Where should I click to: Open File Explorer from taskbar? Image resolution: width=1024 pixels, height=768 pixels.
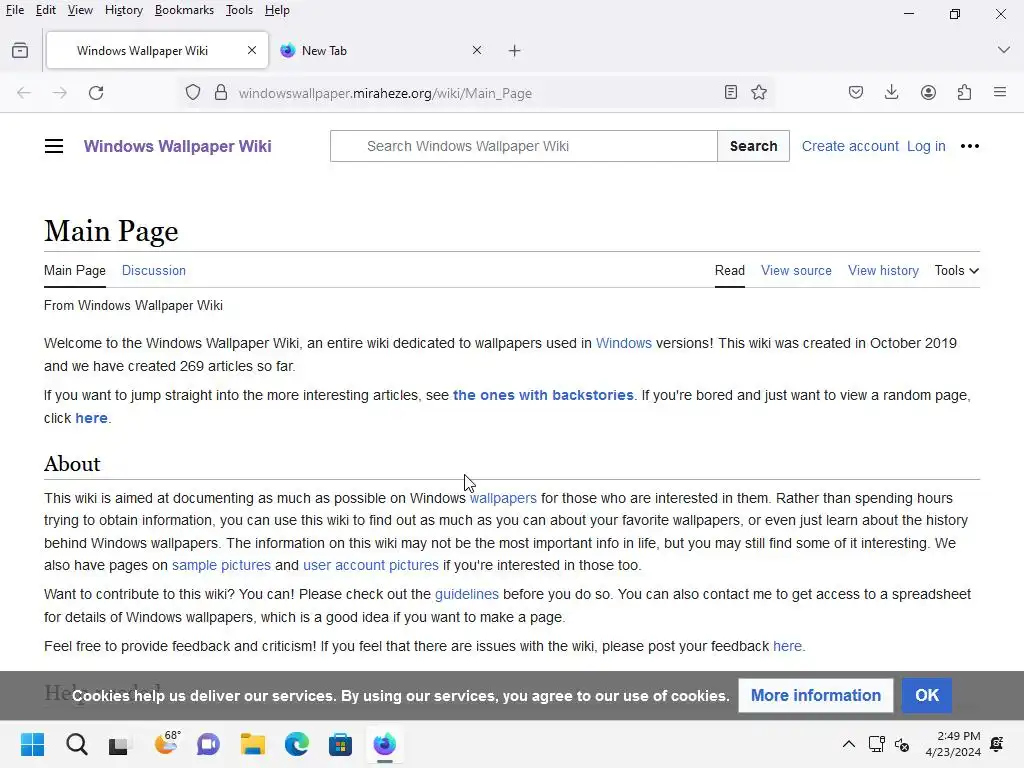(x=253, y=744)
